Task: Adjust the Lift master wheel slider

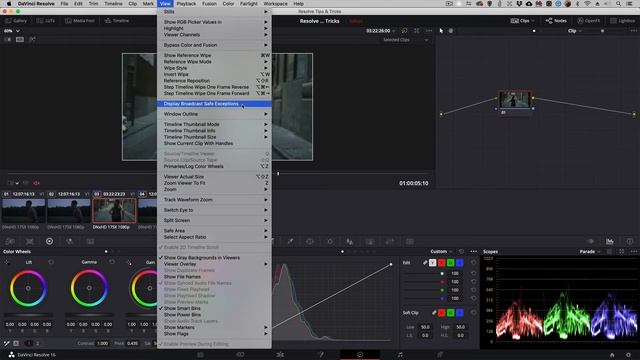Action: pyautogui.click(x=28, y=315)
